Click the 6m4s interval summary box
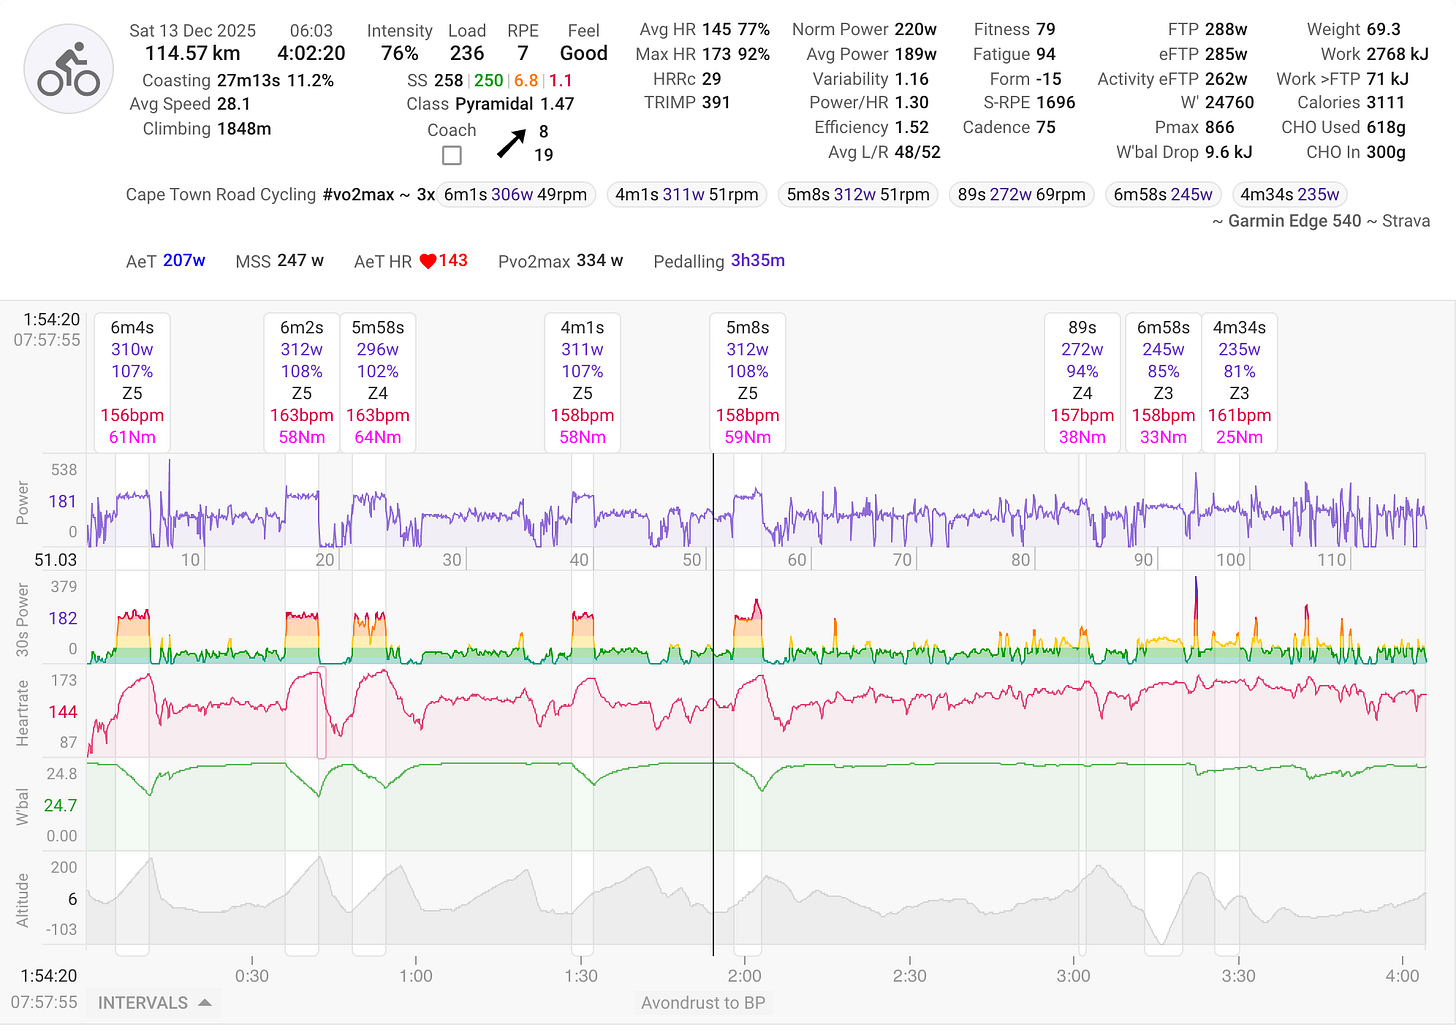This screenshot has width=1456, height=1030. coord(132,382)
